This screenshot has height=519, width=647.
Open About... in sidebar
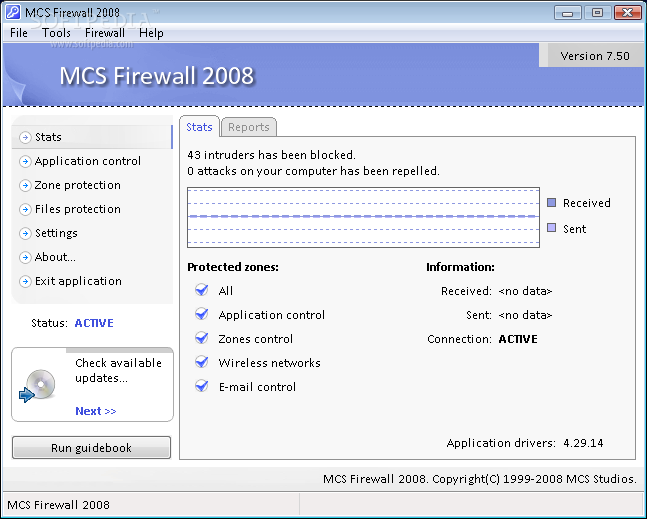[55, 257]
